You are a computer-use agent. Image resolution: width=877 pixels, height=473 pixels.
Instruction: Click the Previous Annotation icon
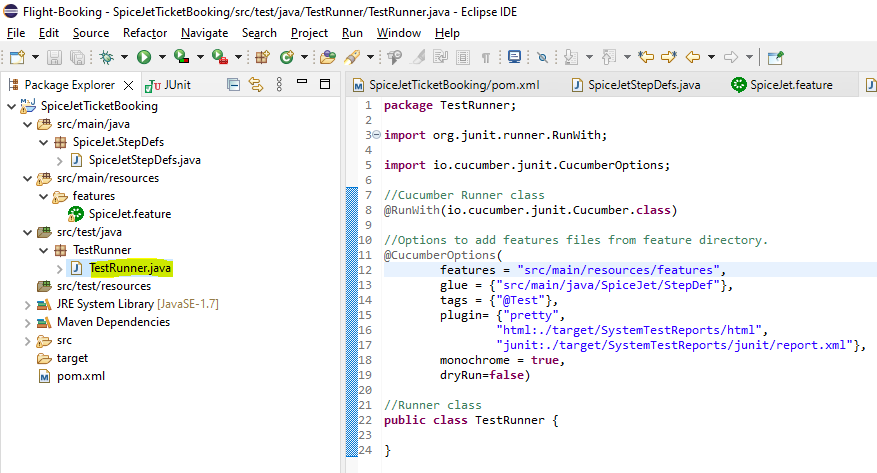609,57
